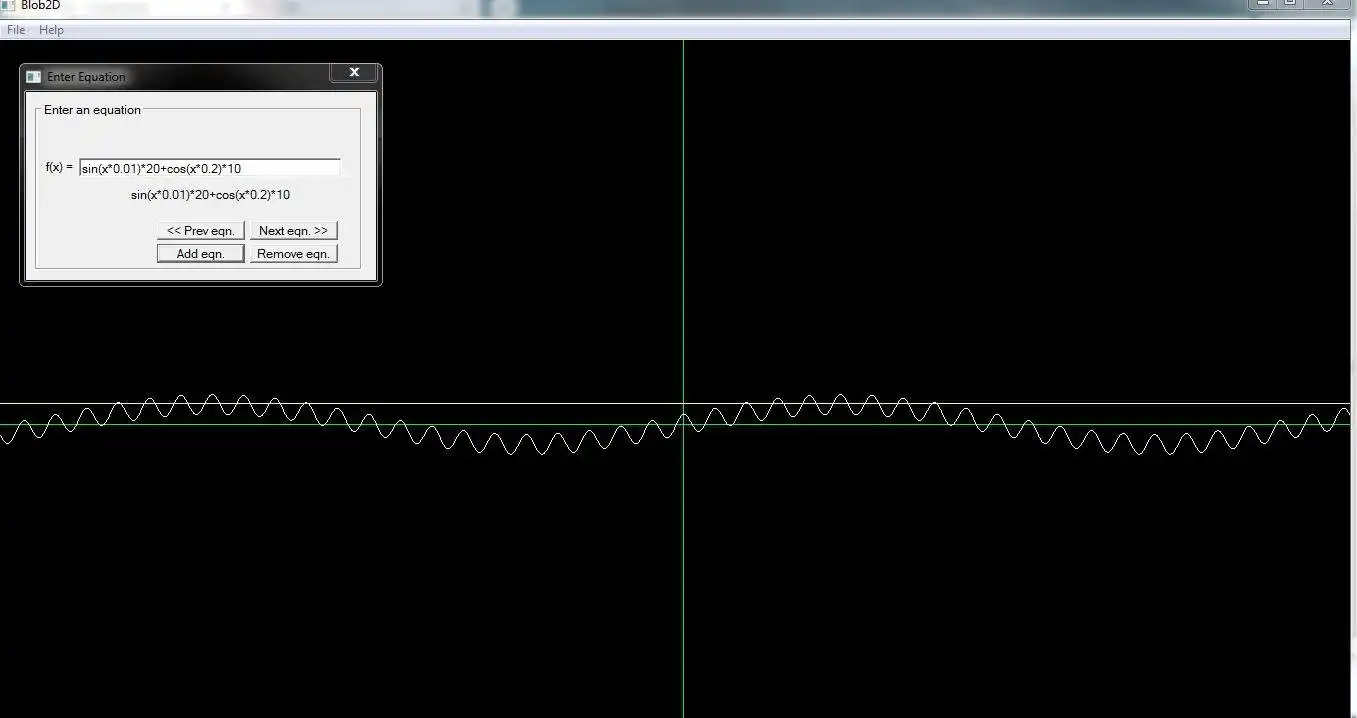The image size is (1357, 718).
Task: Click the f(x) equation input field
Action: point(210,168)
